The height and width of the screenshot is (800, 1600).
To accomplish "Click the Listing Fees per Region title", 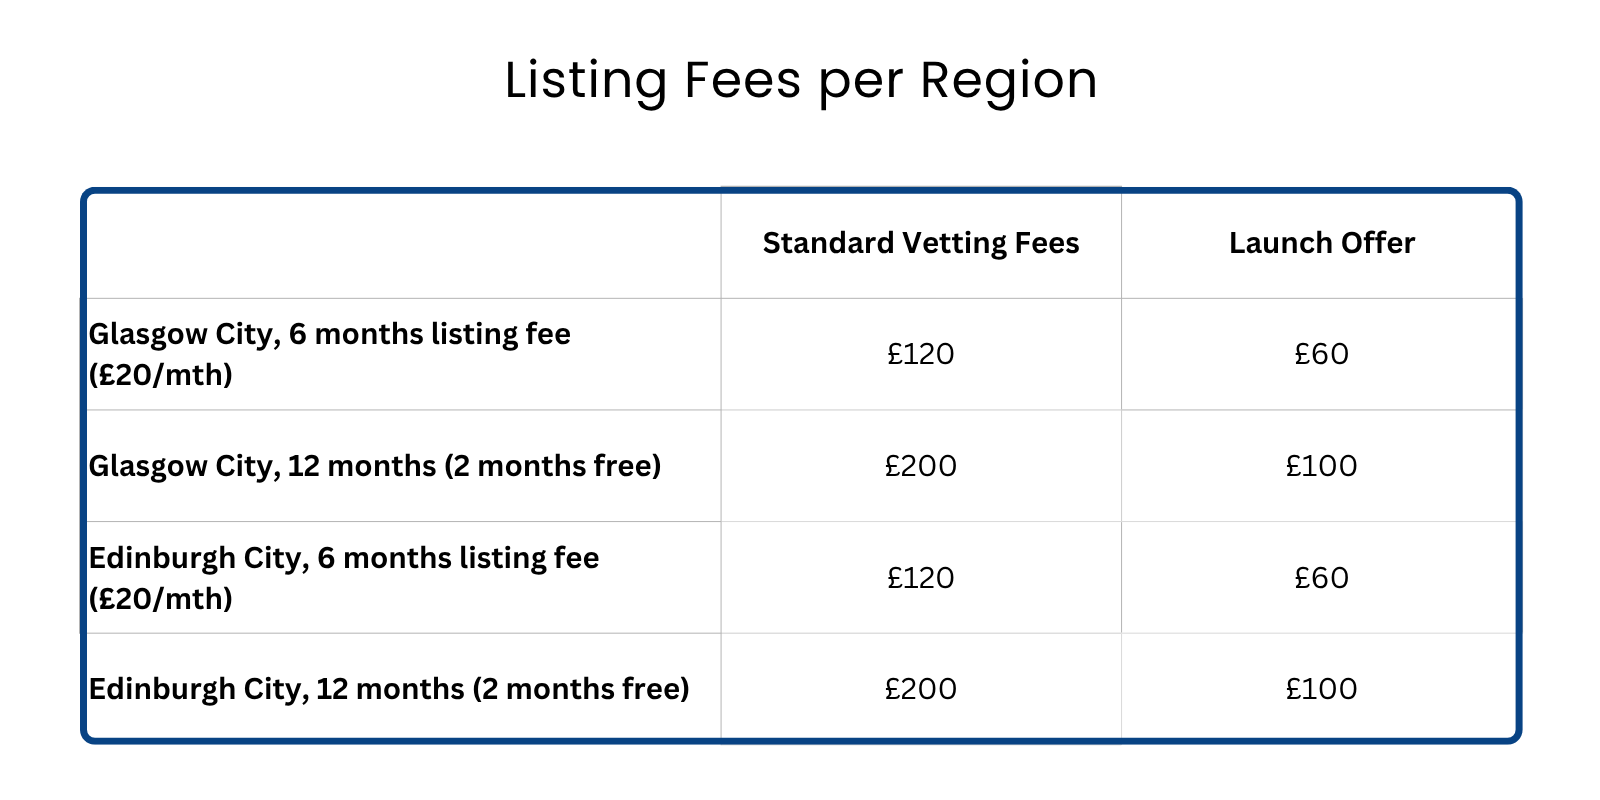I will click(800, 82).
